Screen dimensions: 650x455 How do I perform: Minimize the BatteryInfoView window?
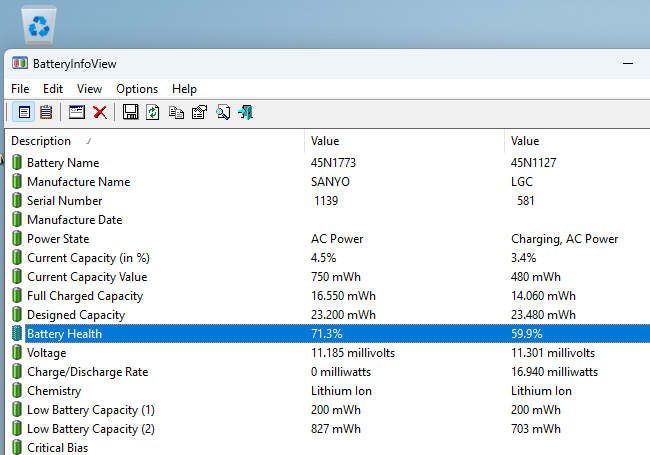(x=628, y=63)
